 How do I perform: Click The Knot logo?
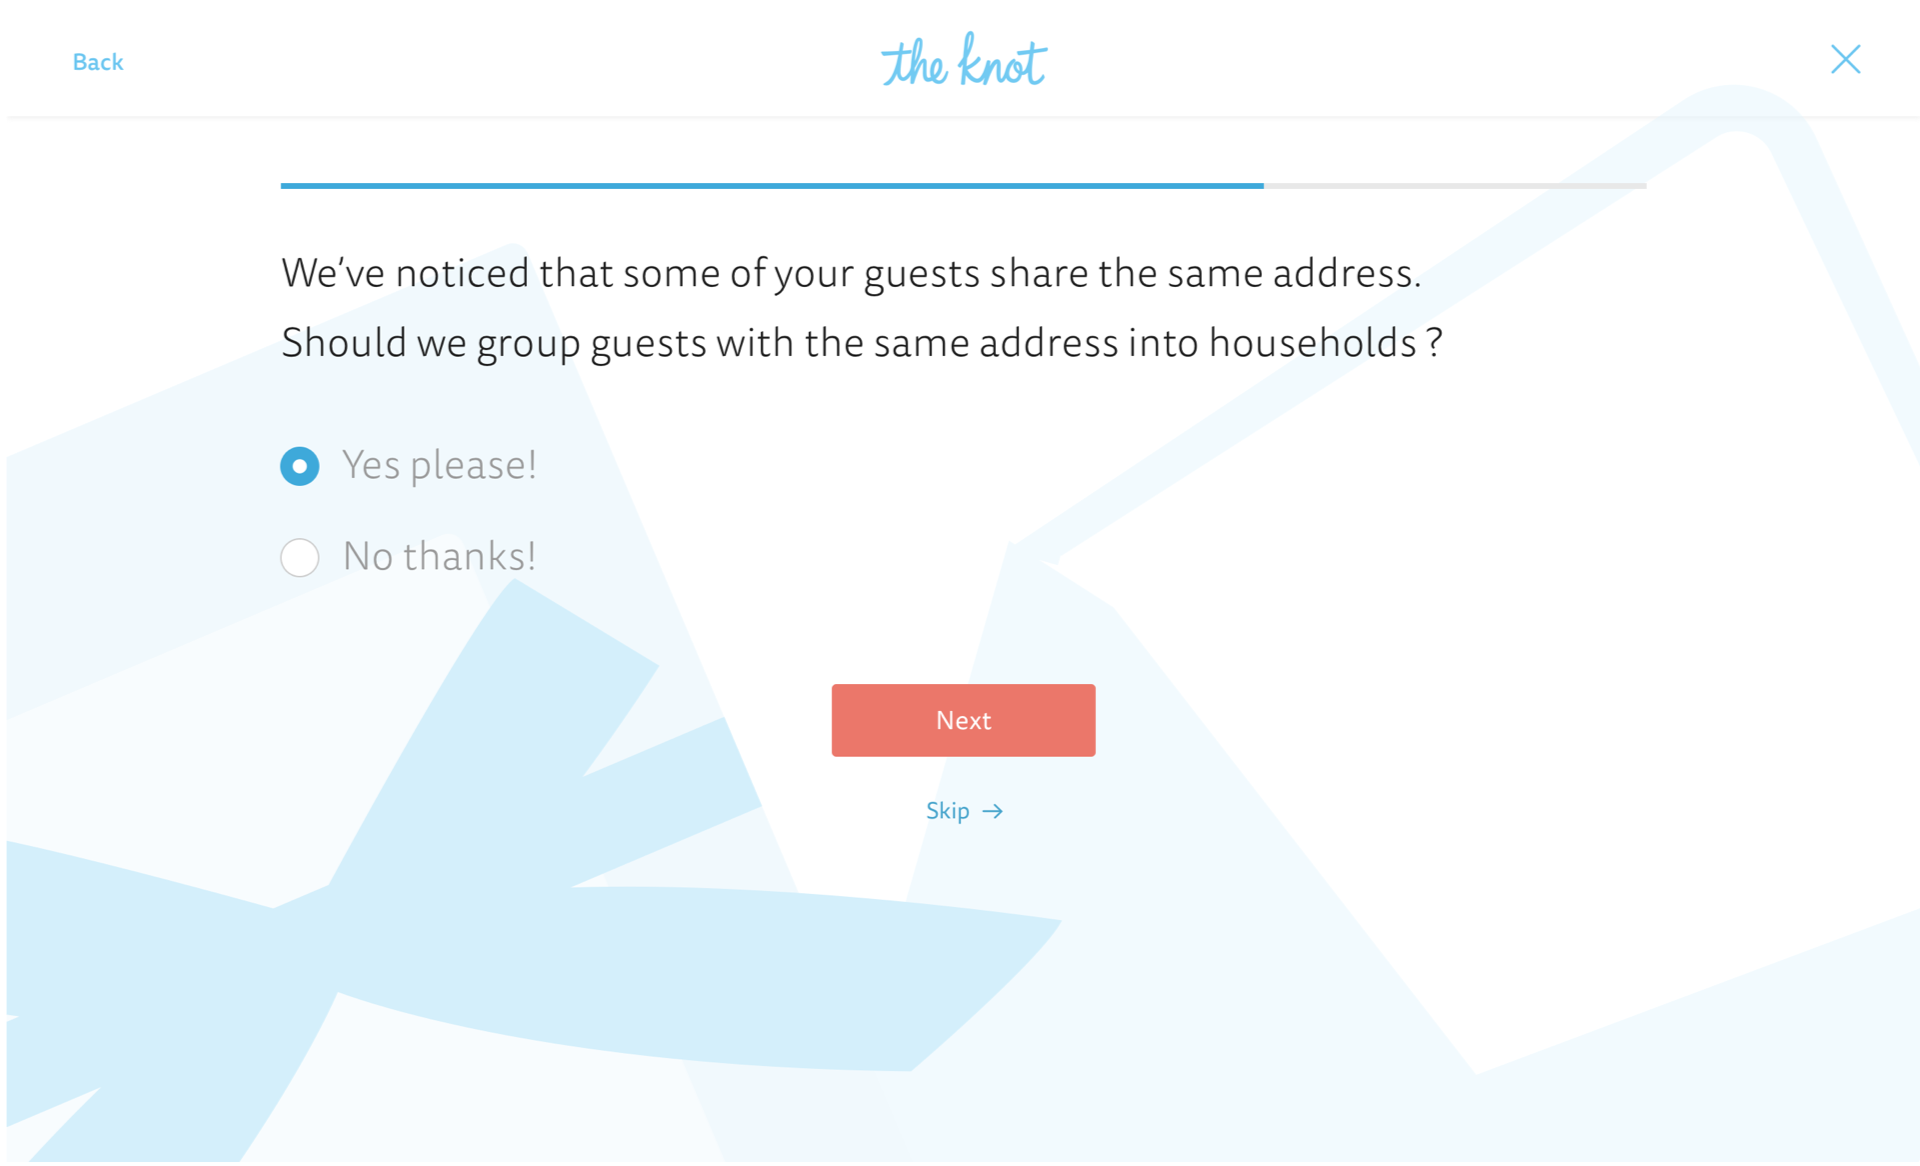963,61
